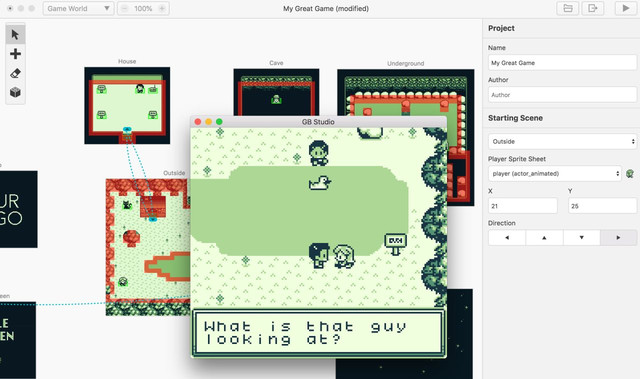Select the House scene thumbnail
The width and height of the screenshot is (640, 379).
(127, 106)
